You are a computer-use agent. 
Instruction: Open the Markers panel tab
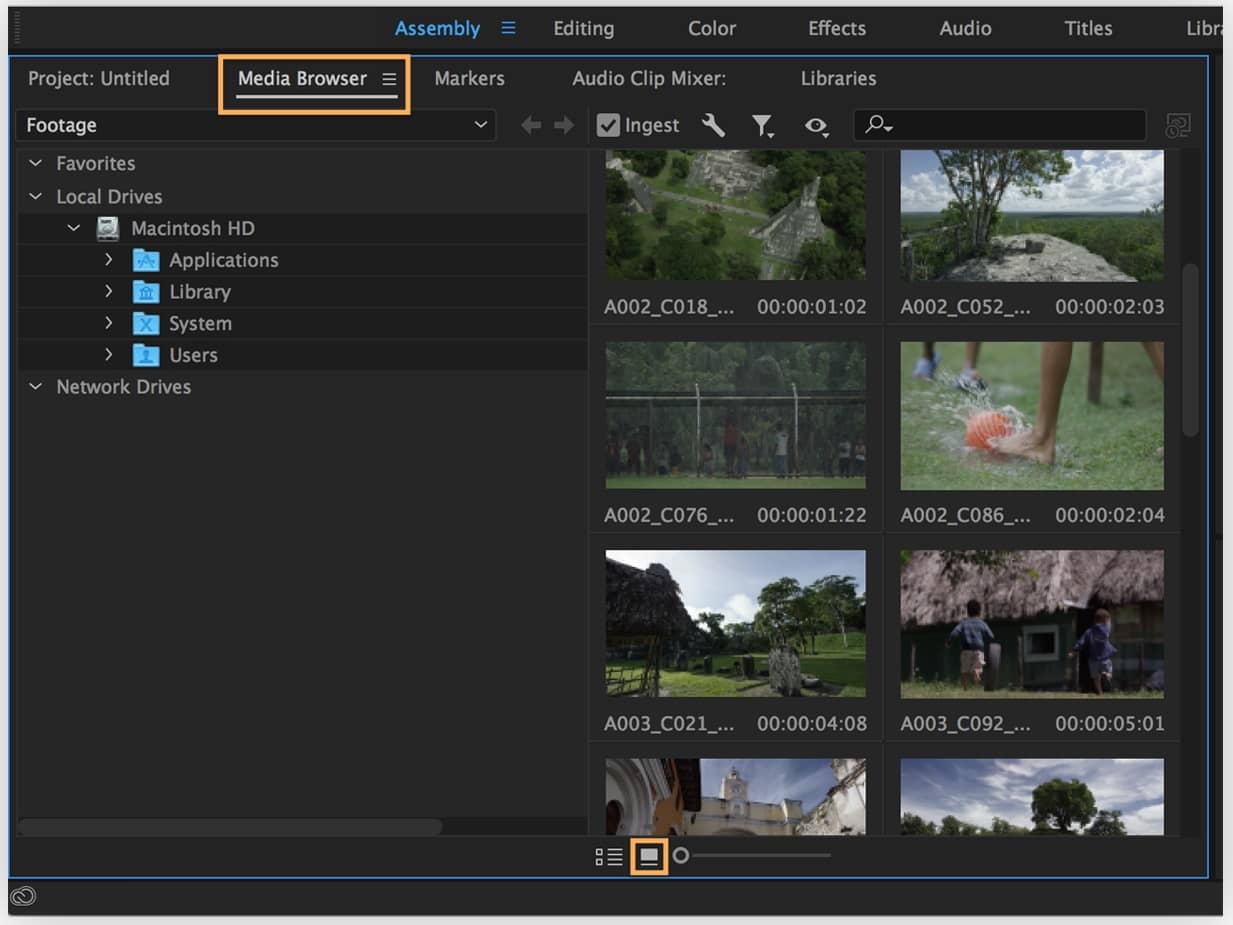pos(469,78)
